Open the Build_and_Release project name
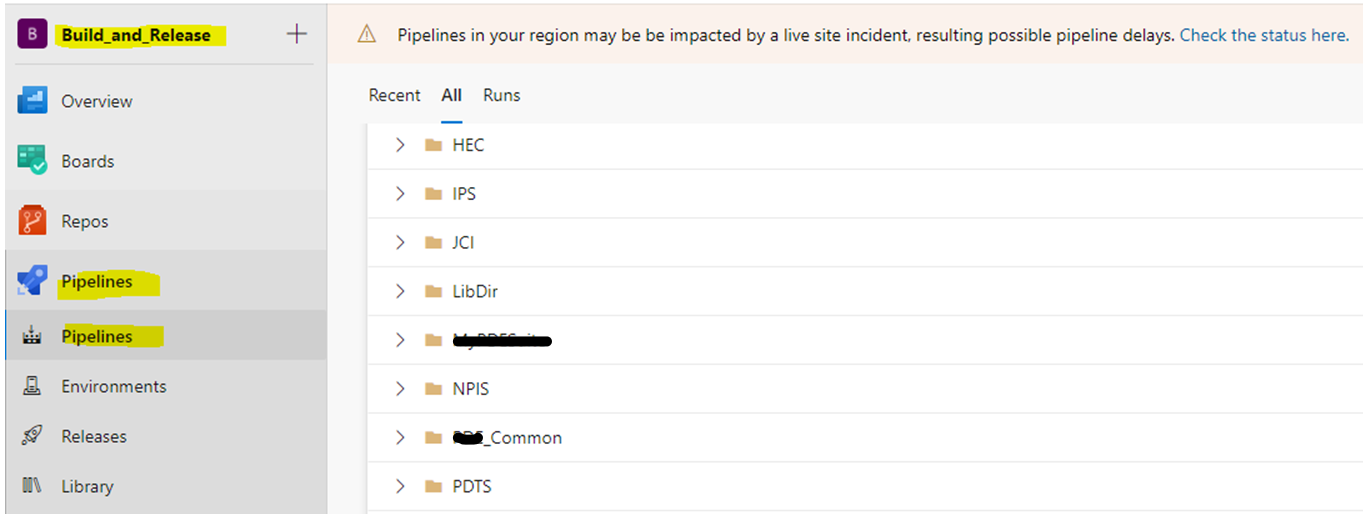 click(x=137, y=35)
